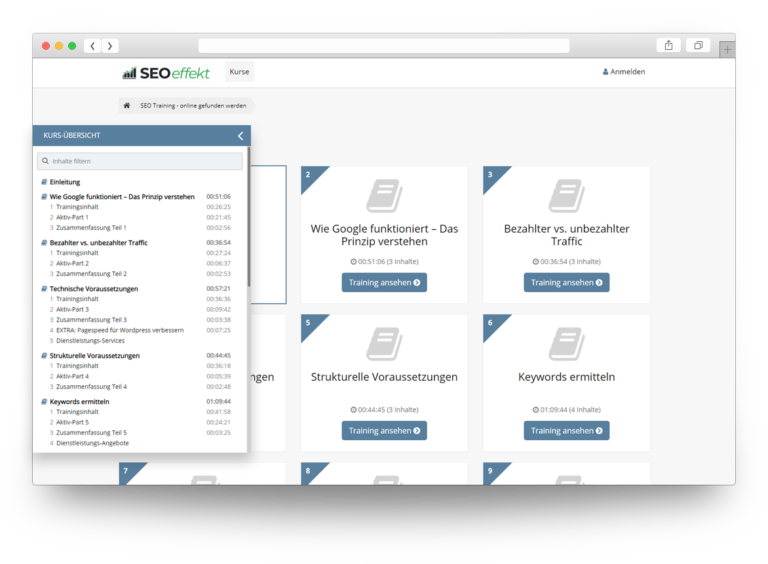Select Einleitung in course overview
Image resolution: width=768 pixels, height=564 pixels.
(65, 182)
